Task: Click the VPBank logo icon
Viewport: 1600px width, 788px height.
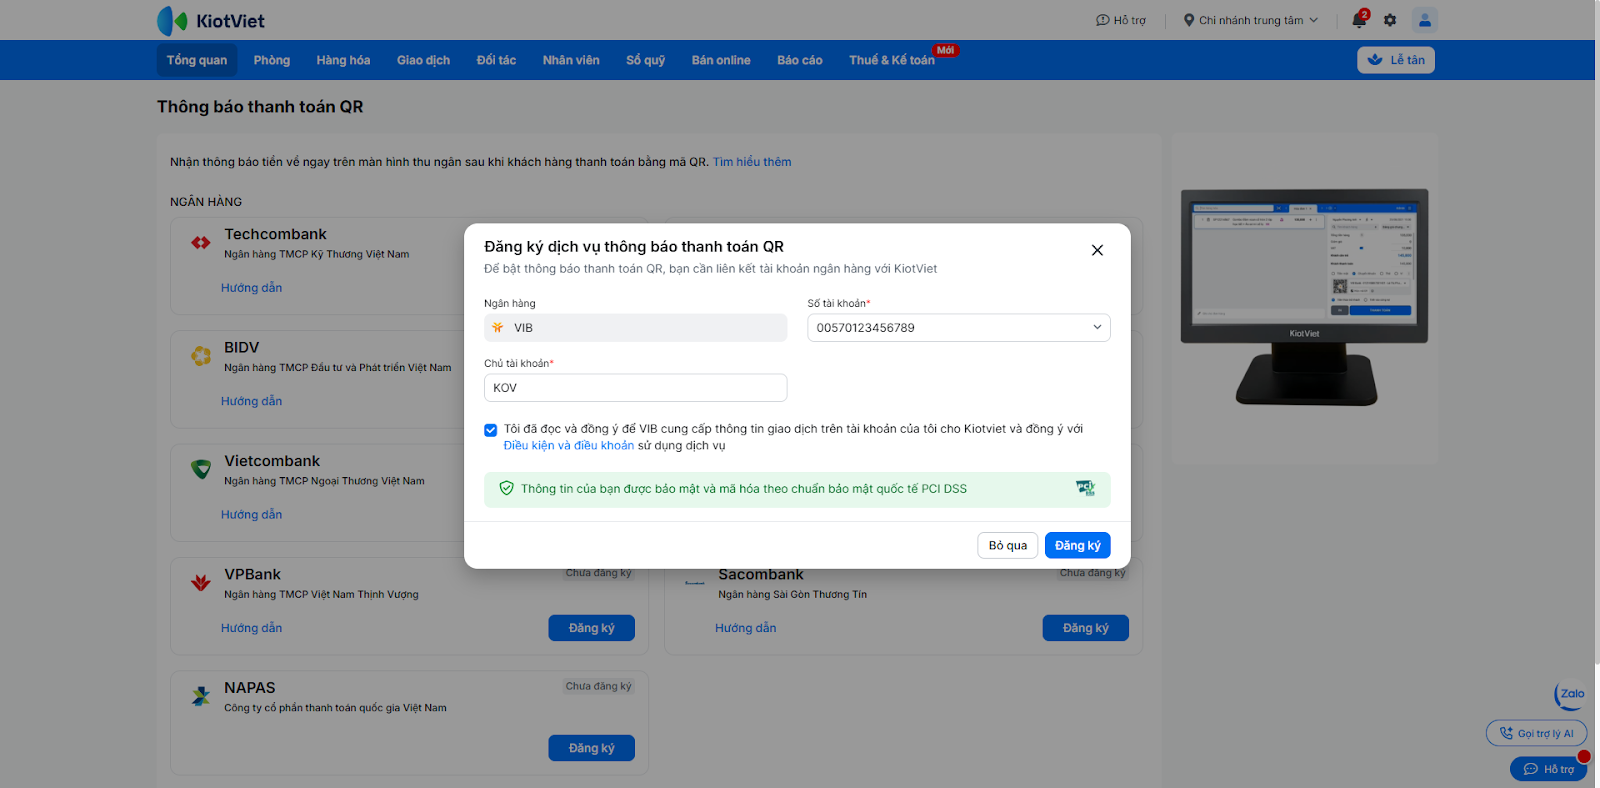Action: pyautogui.click(x=201, y=582)
